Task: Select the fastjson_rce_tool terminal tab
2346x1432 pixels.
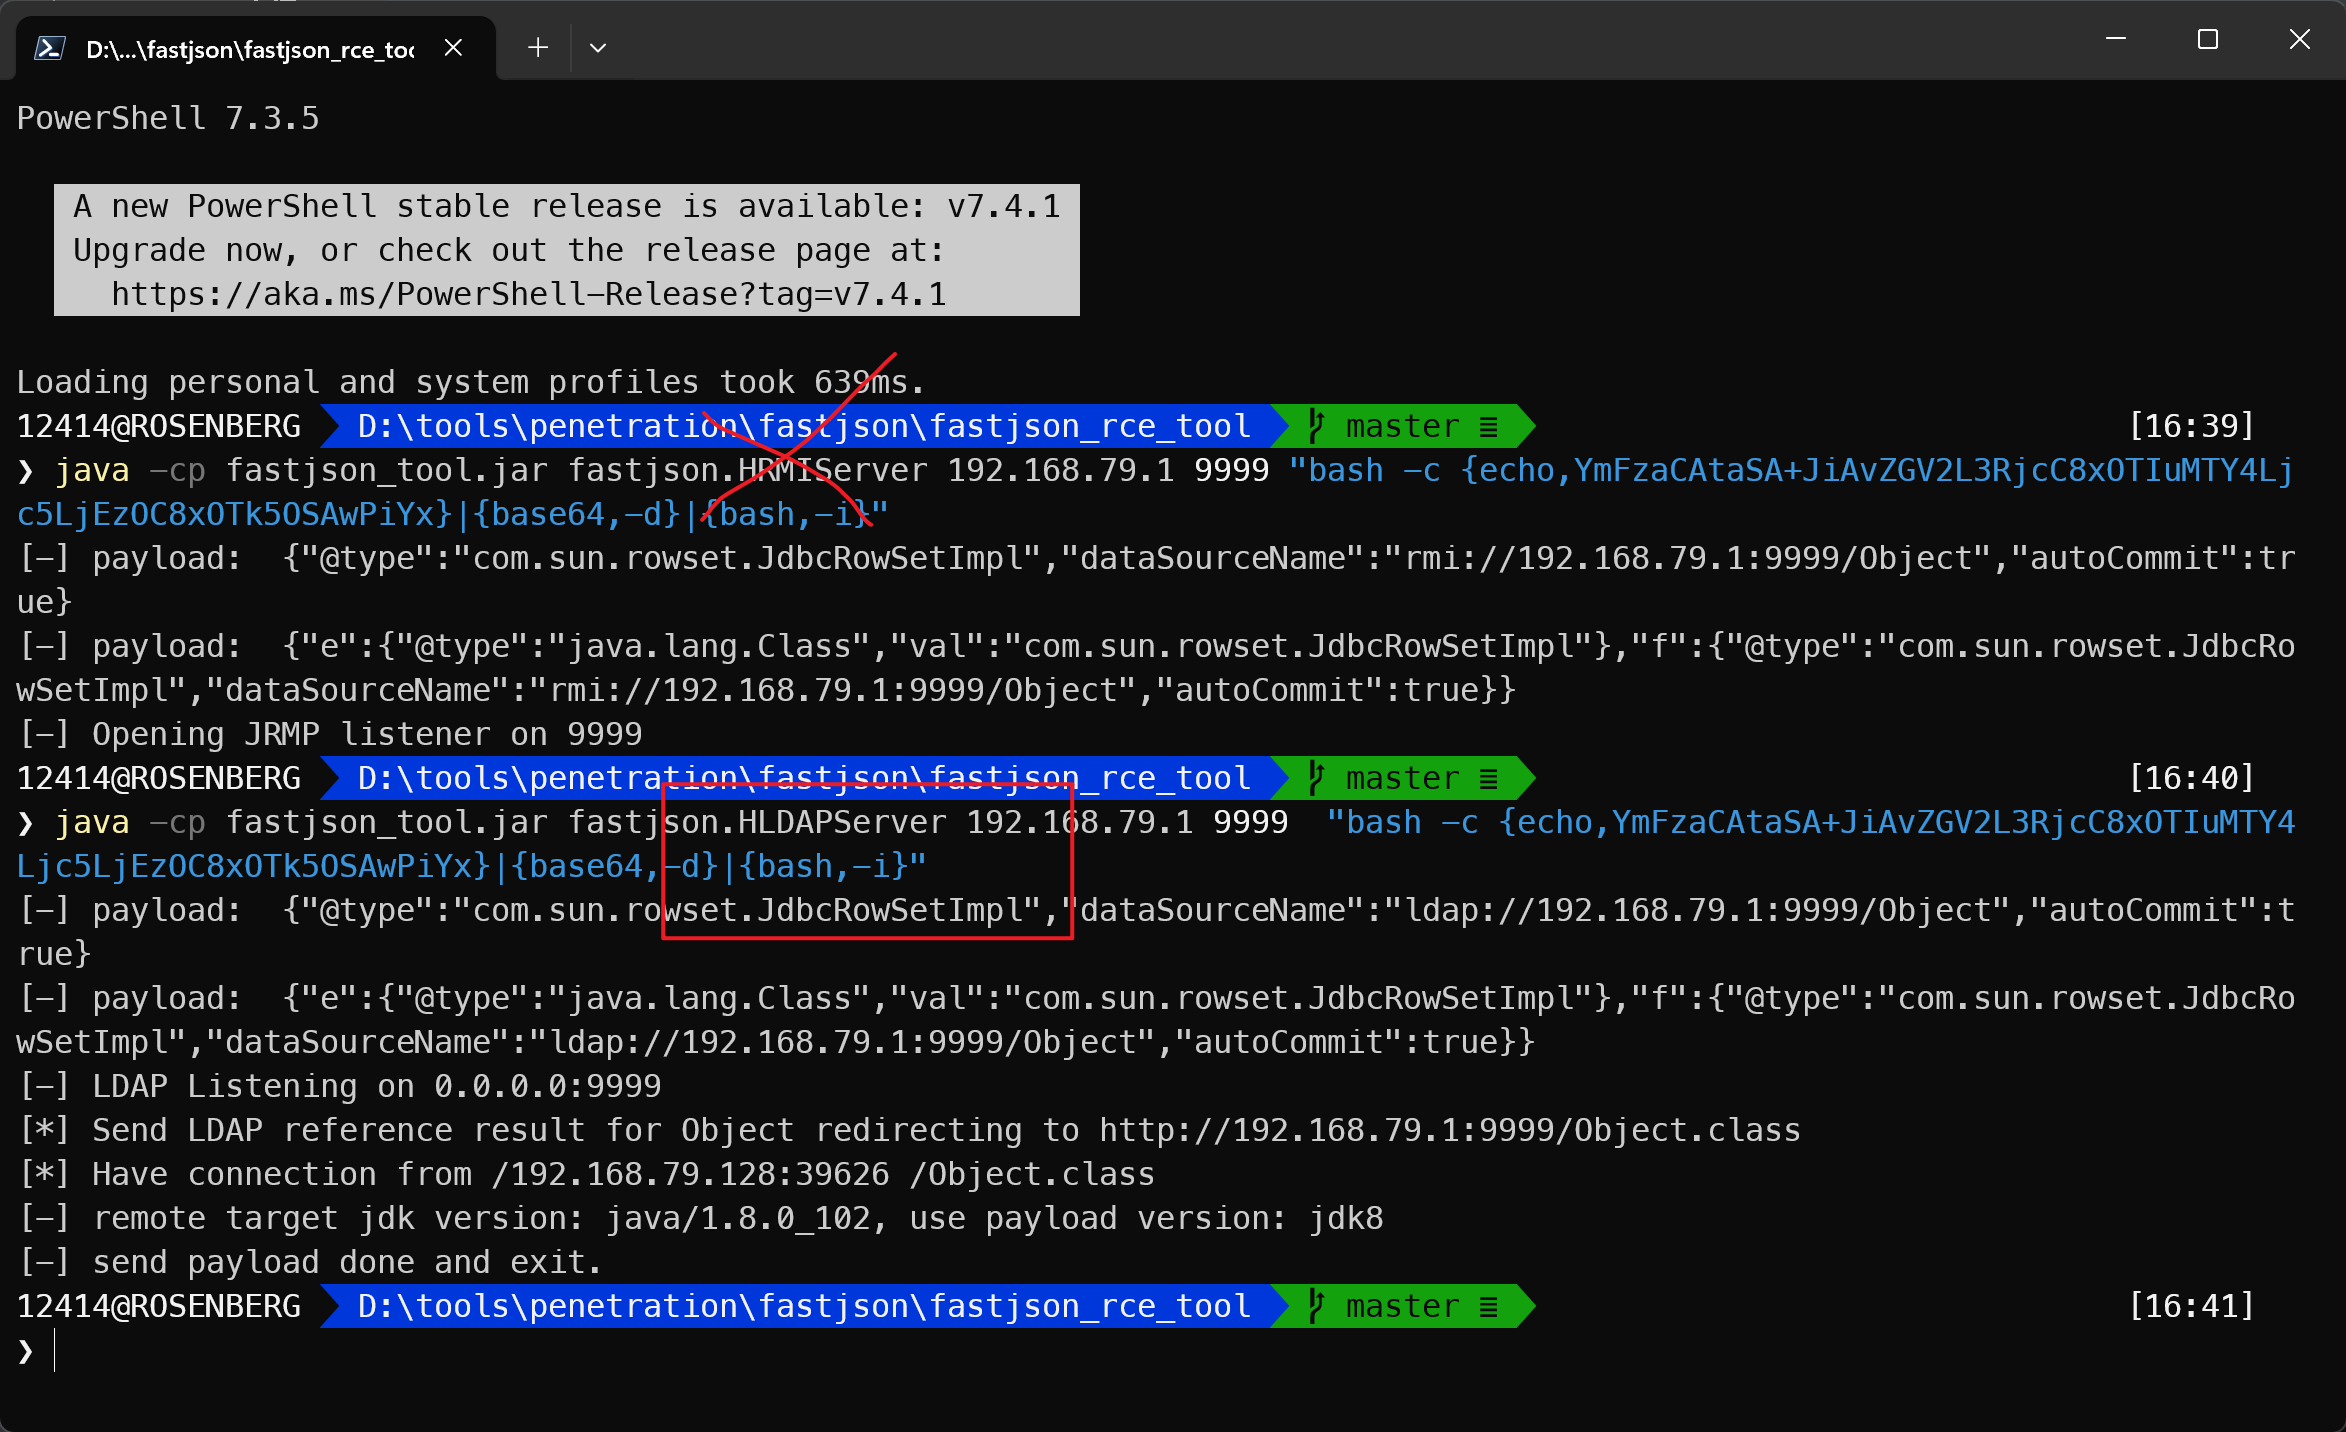Action: (x=256, y=48)
